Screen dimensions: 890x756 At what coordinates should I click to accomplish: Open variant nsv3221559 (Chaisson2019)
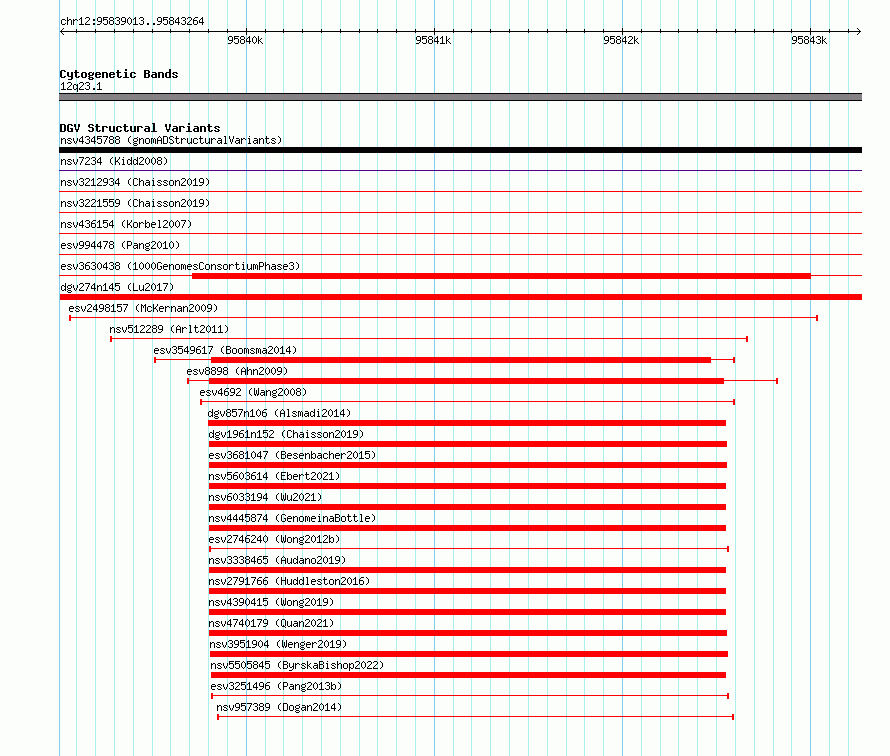click(135, 203)
